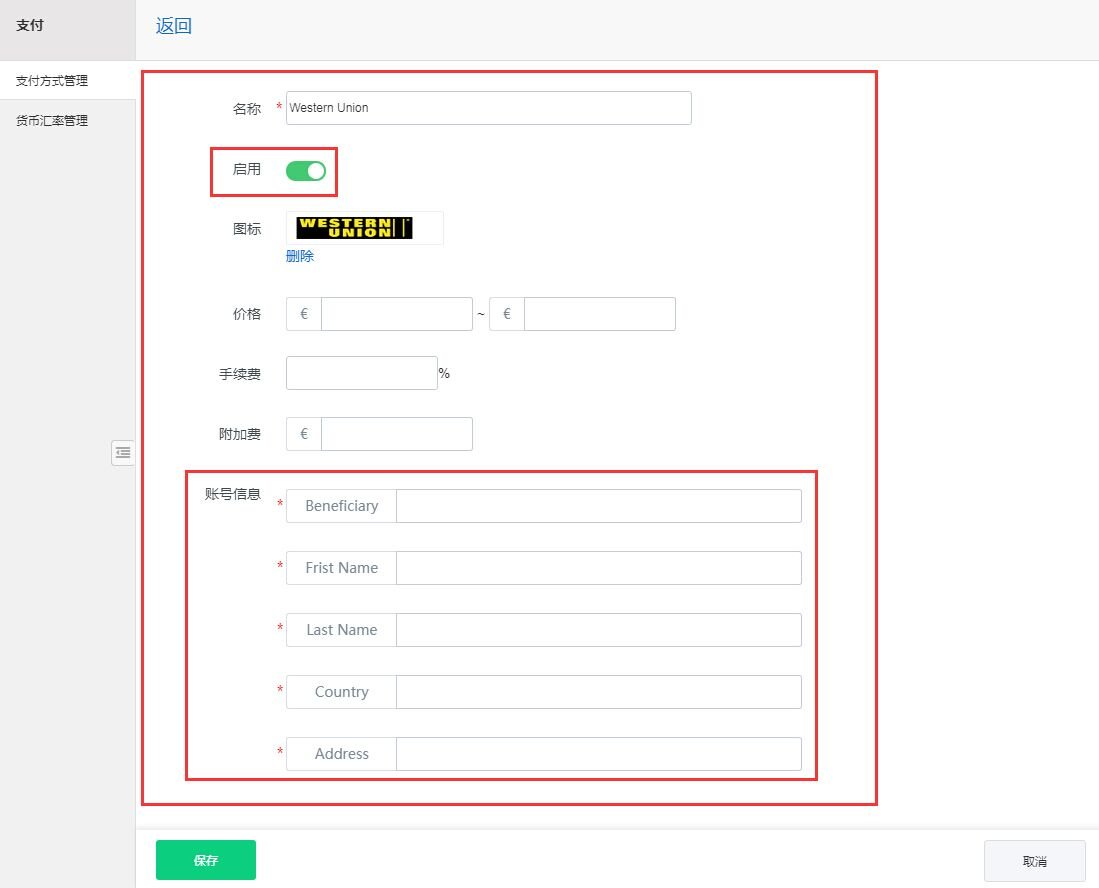Click the sidebar collapse icon
The height and width of the screenshot is (888, 1099).
[x=122, y=453]
